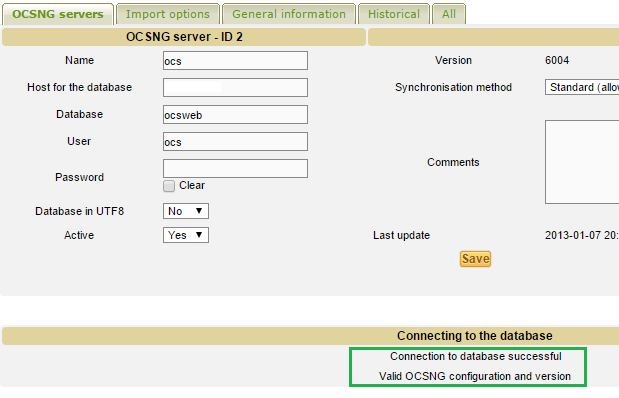Click the 'Host for the database' label
Viewport: 619px width, 398px height.
(79, 87)
